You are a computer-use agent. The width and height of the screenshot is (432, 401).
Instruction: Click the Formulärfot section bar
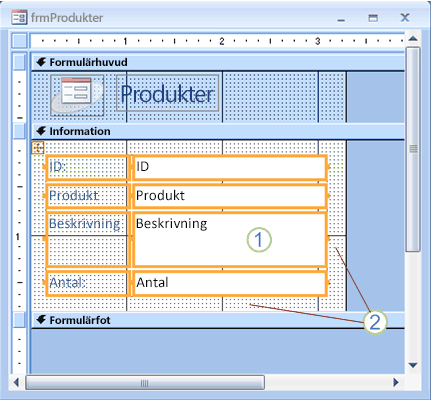(218, 320)
